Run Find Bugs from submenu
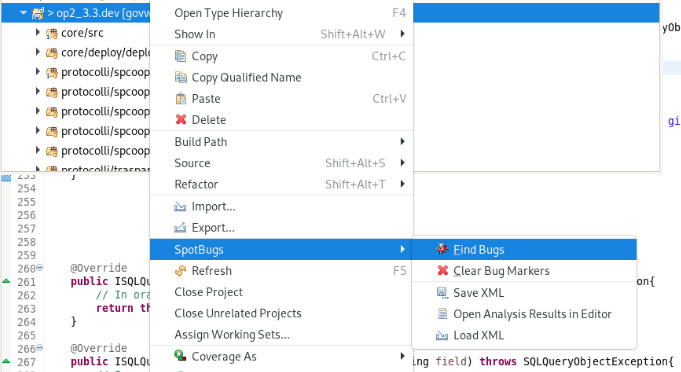 pos(524,249)
